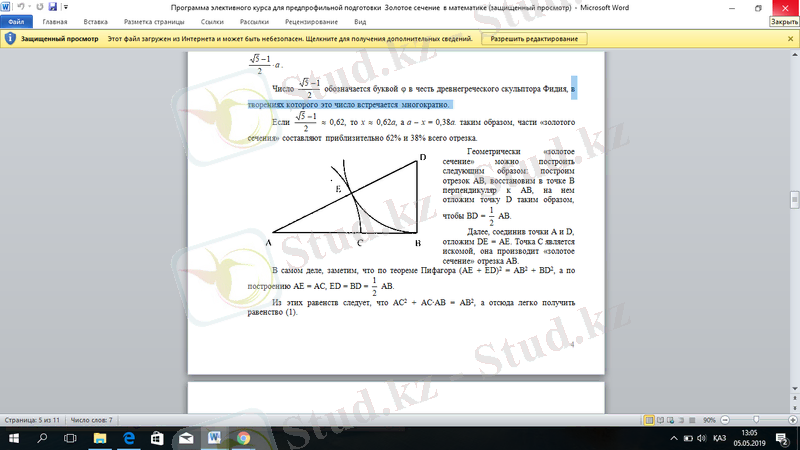Open Google Chrome from the taskbar
The width and height of the screenshot is (800, 450).
(x=243, y=438)
